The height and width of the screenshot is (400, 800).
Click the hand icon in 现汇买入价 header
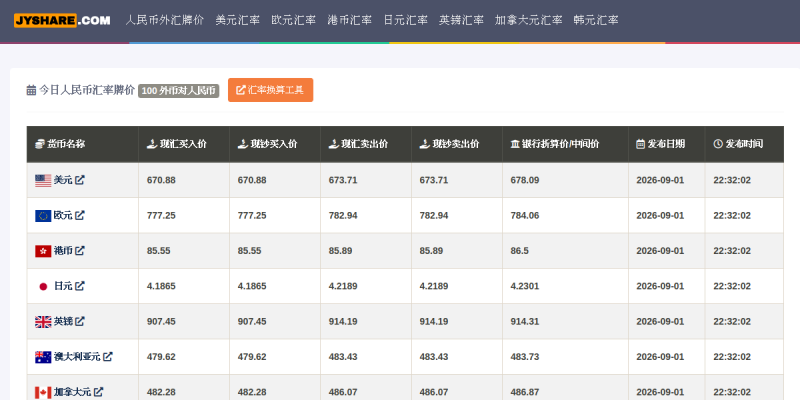point(152,144)
